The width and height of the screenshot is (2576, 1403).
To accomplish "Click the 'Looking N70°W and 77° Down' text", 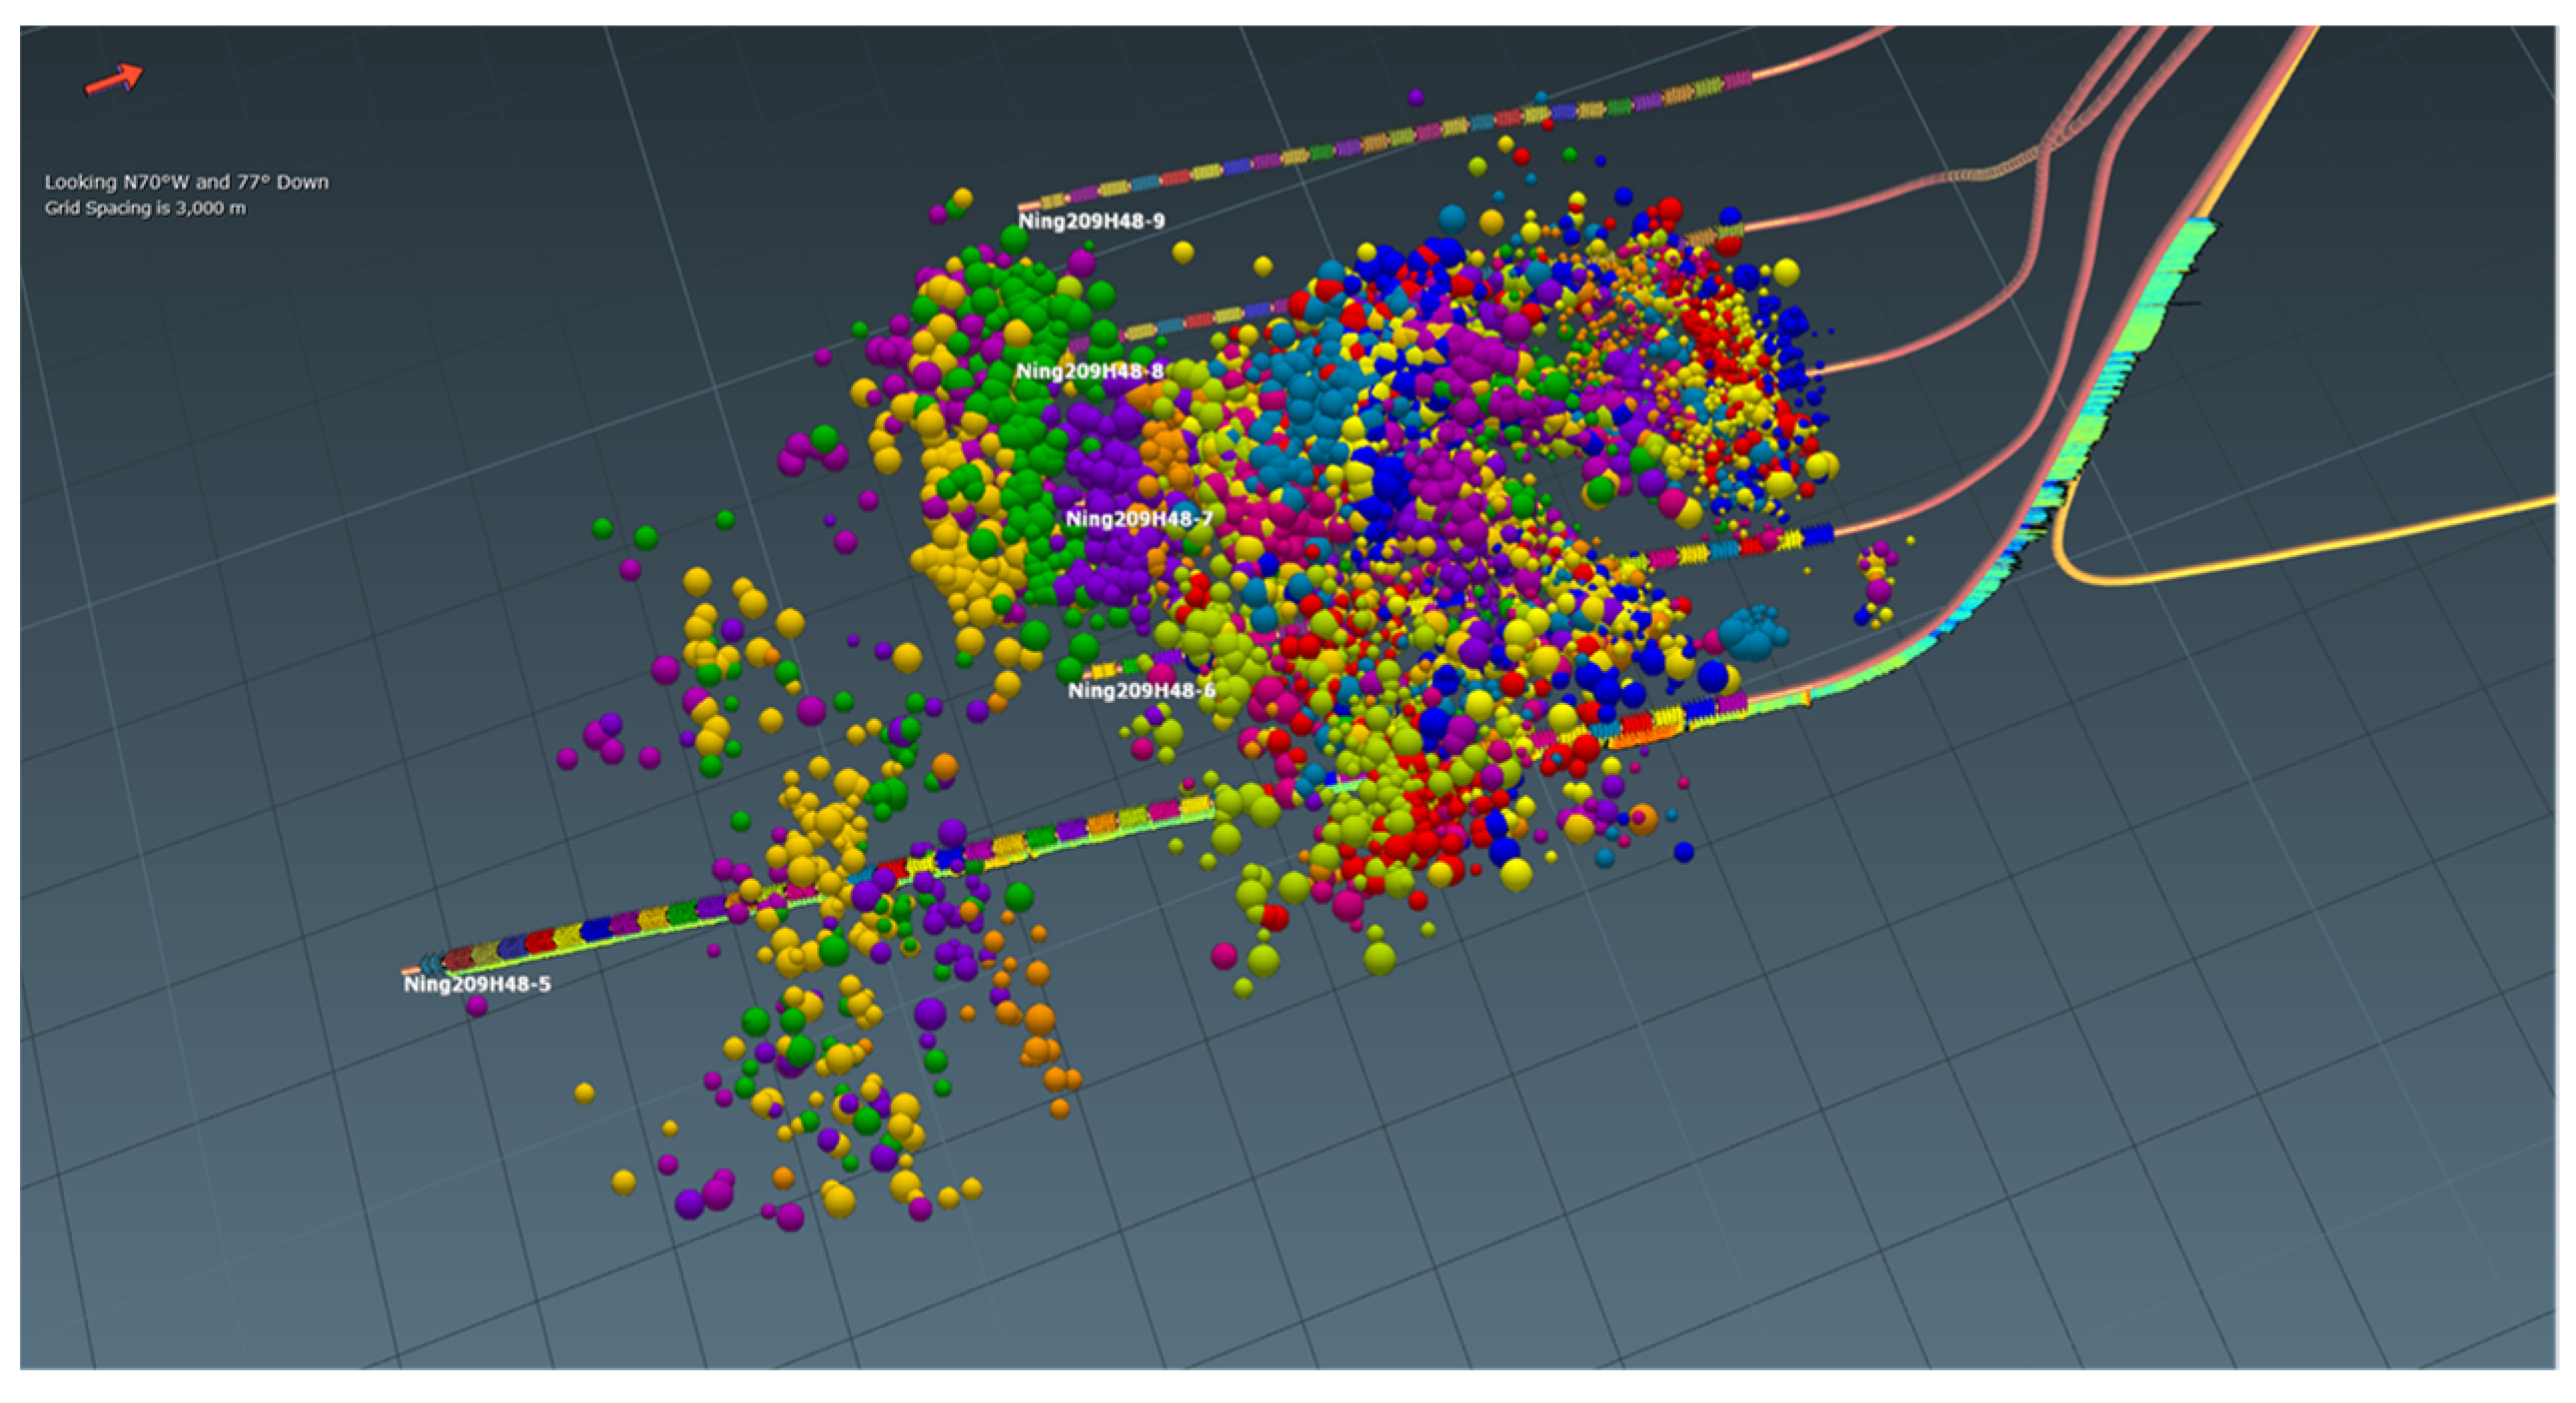I will click(x=186, y=182).
